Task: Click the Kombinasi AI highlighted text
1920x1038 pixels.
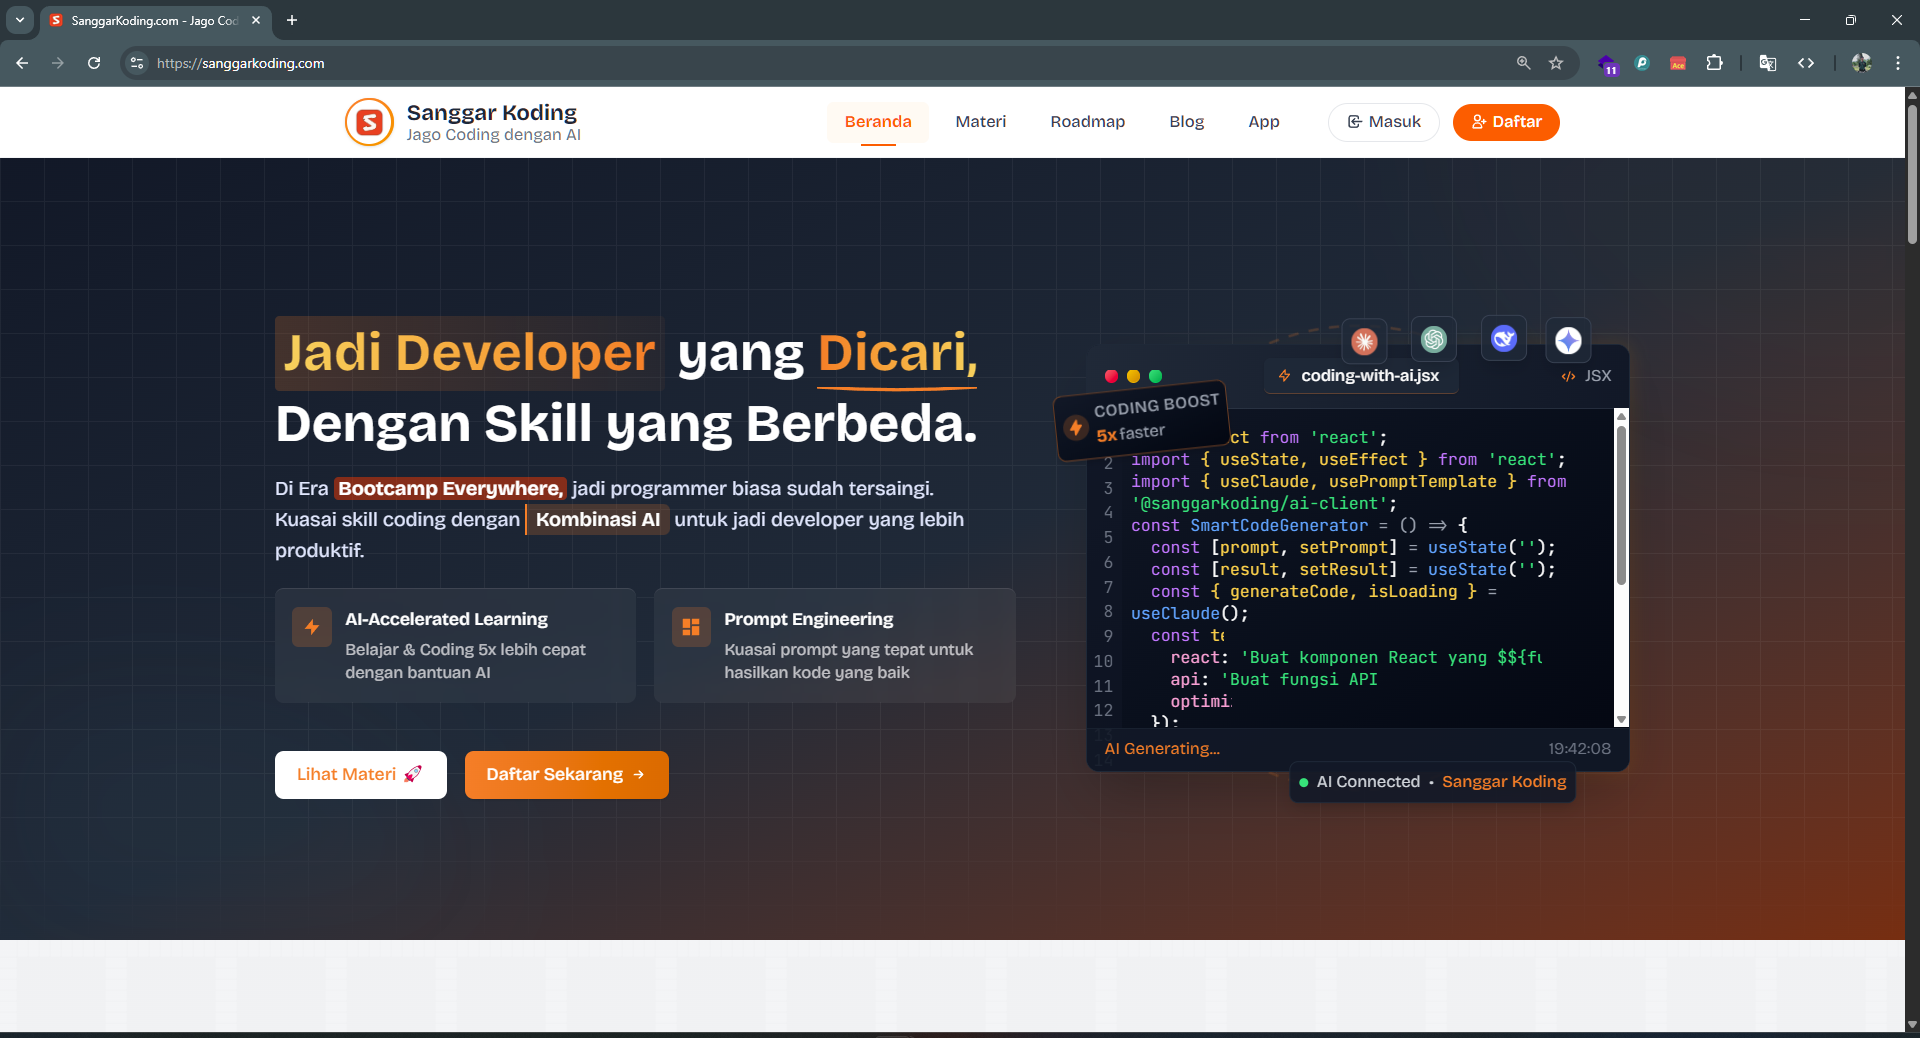Action: coord(598,519)
